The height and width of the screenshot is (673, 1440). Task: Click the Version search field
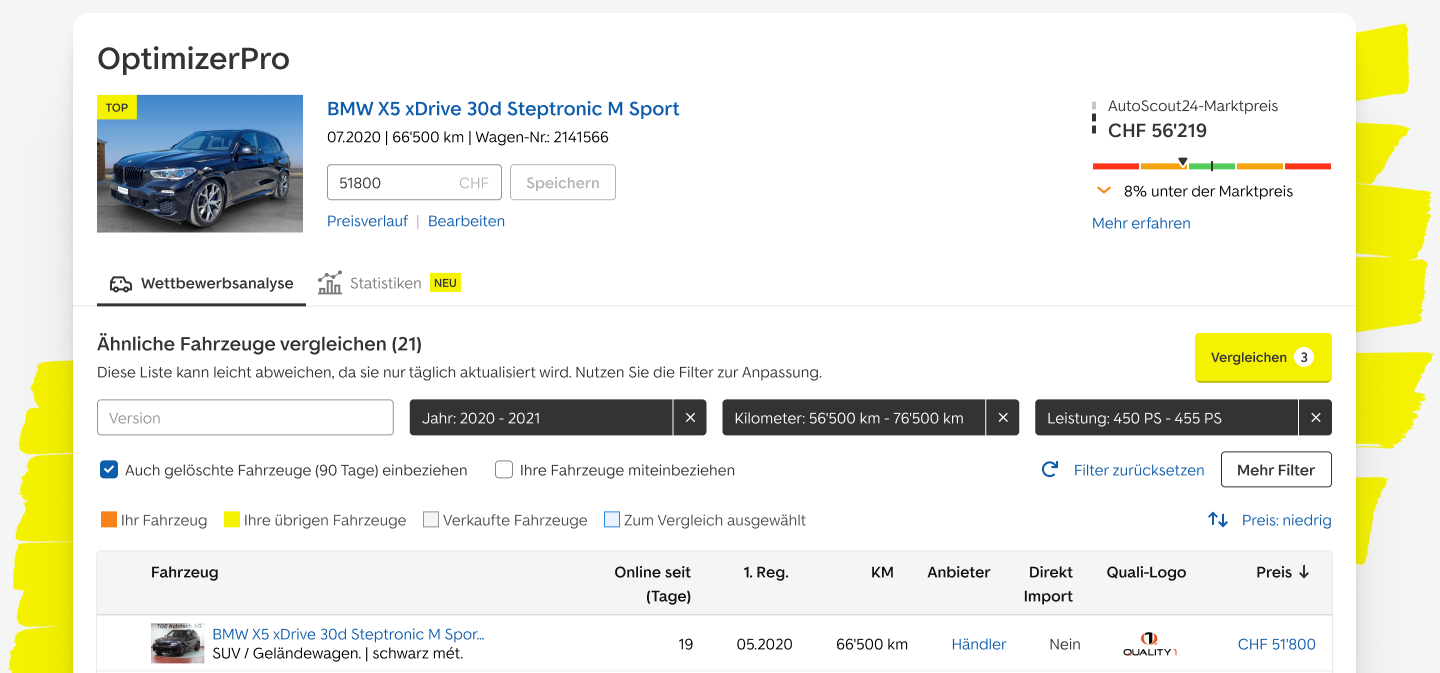point(245,418)
